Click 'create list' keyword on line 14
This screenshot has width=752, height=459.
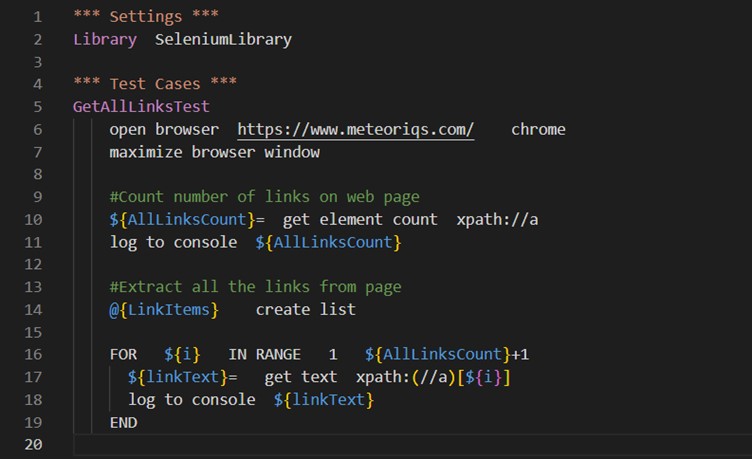pos(306,310)
